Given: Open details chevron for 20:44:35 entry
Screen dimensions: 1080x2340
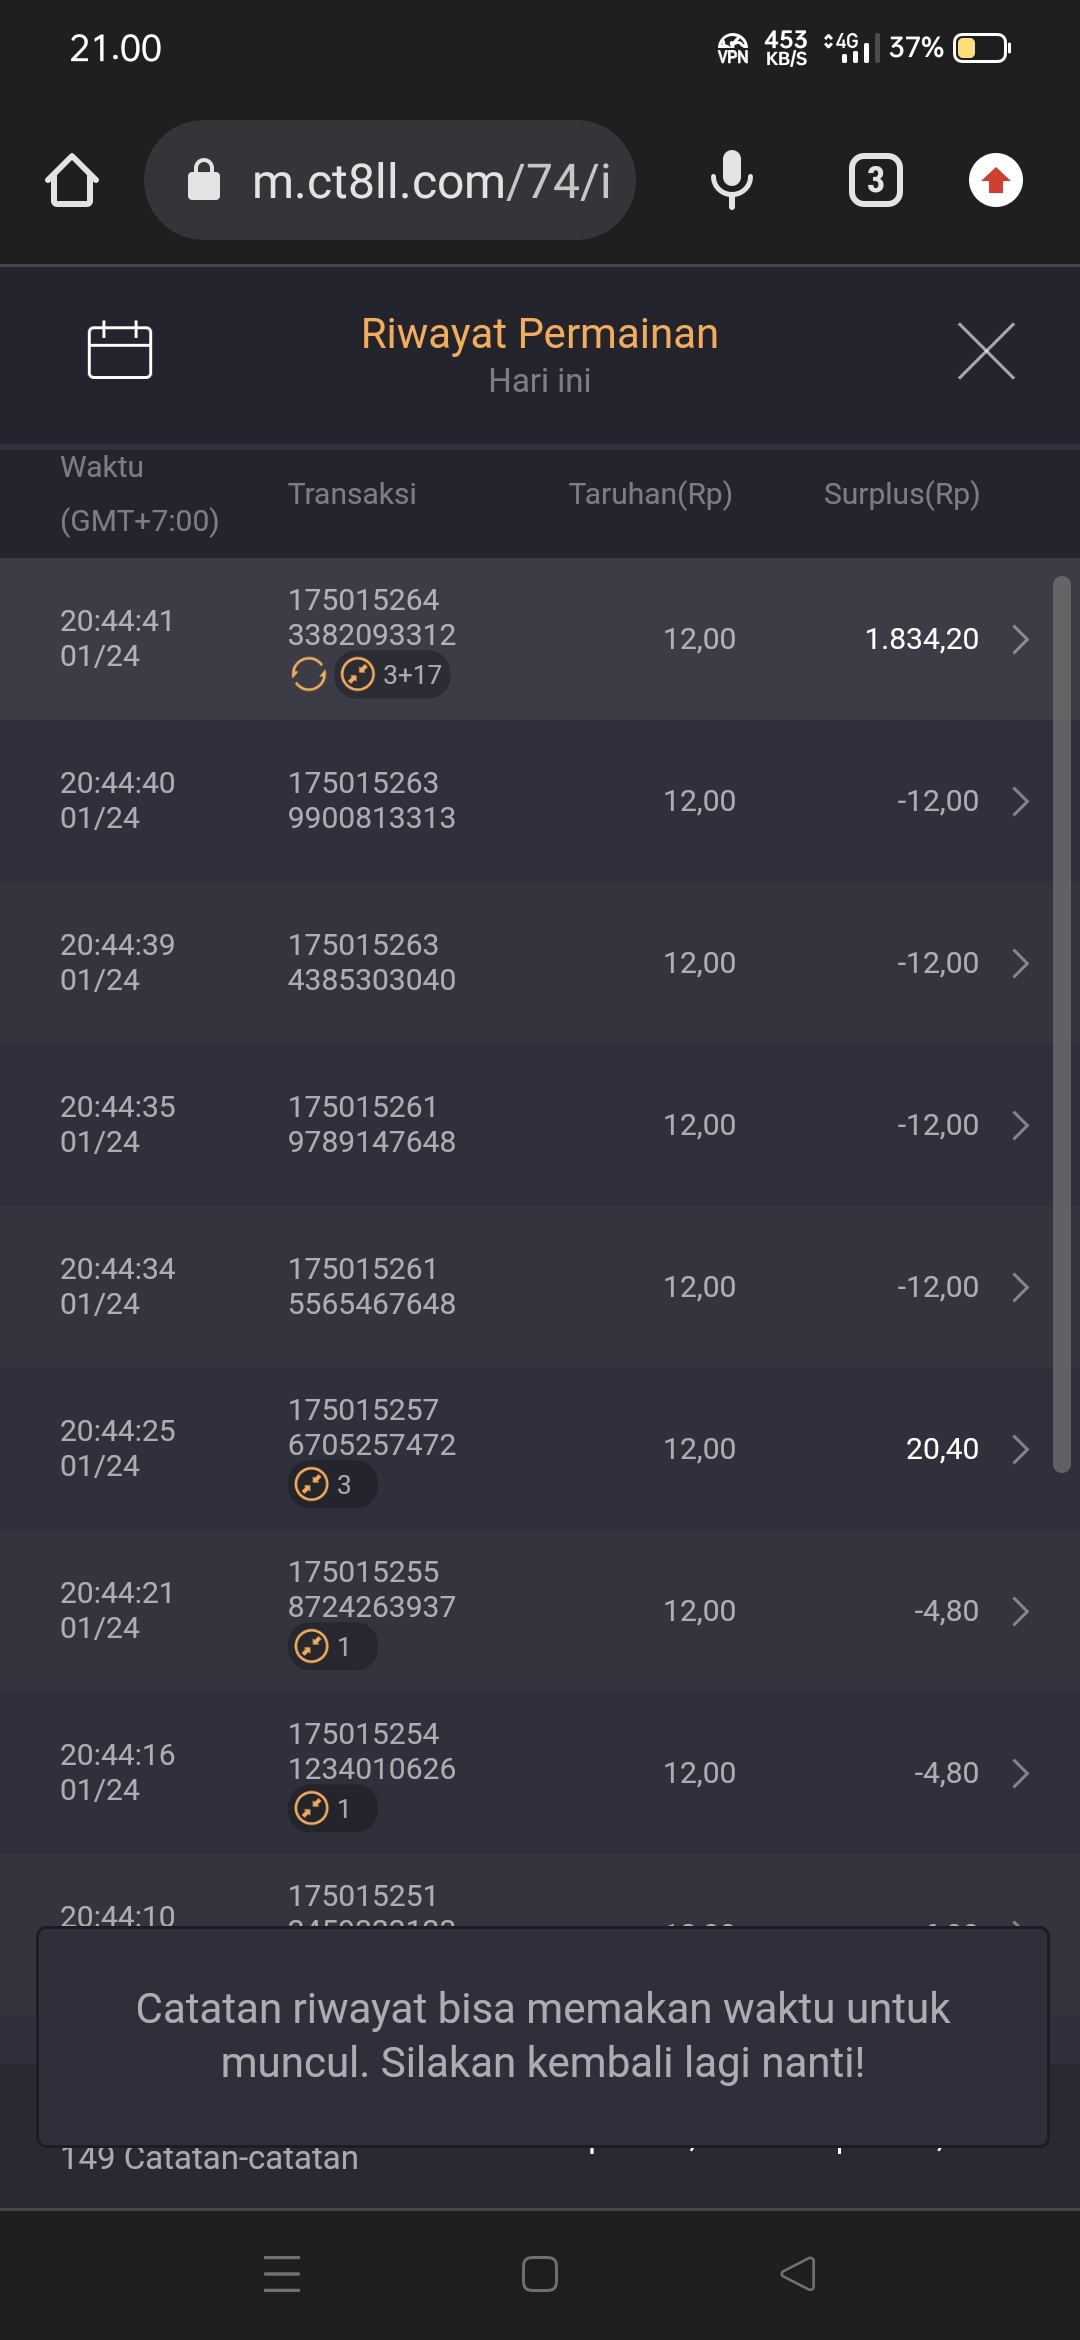Looking at the screenshot, I should (x=1020, y=1125).
